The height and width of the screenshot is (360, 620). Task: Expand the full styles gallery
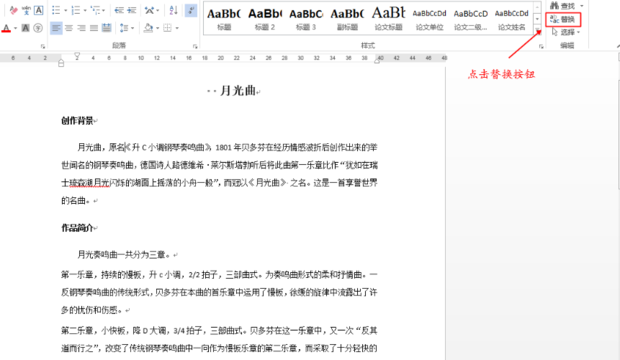tap(537, 29)
